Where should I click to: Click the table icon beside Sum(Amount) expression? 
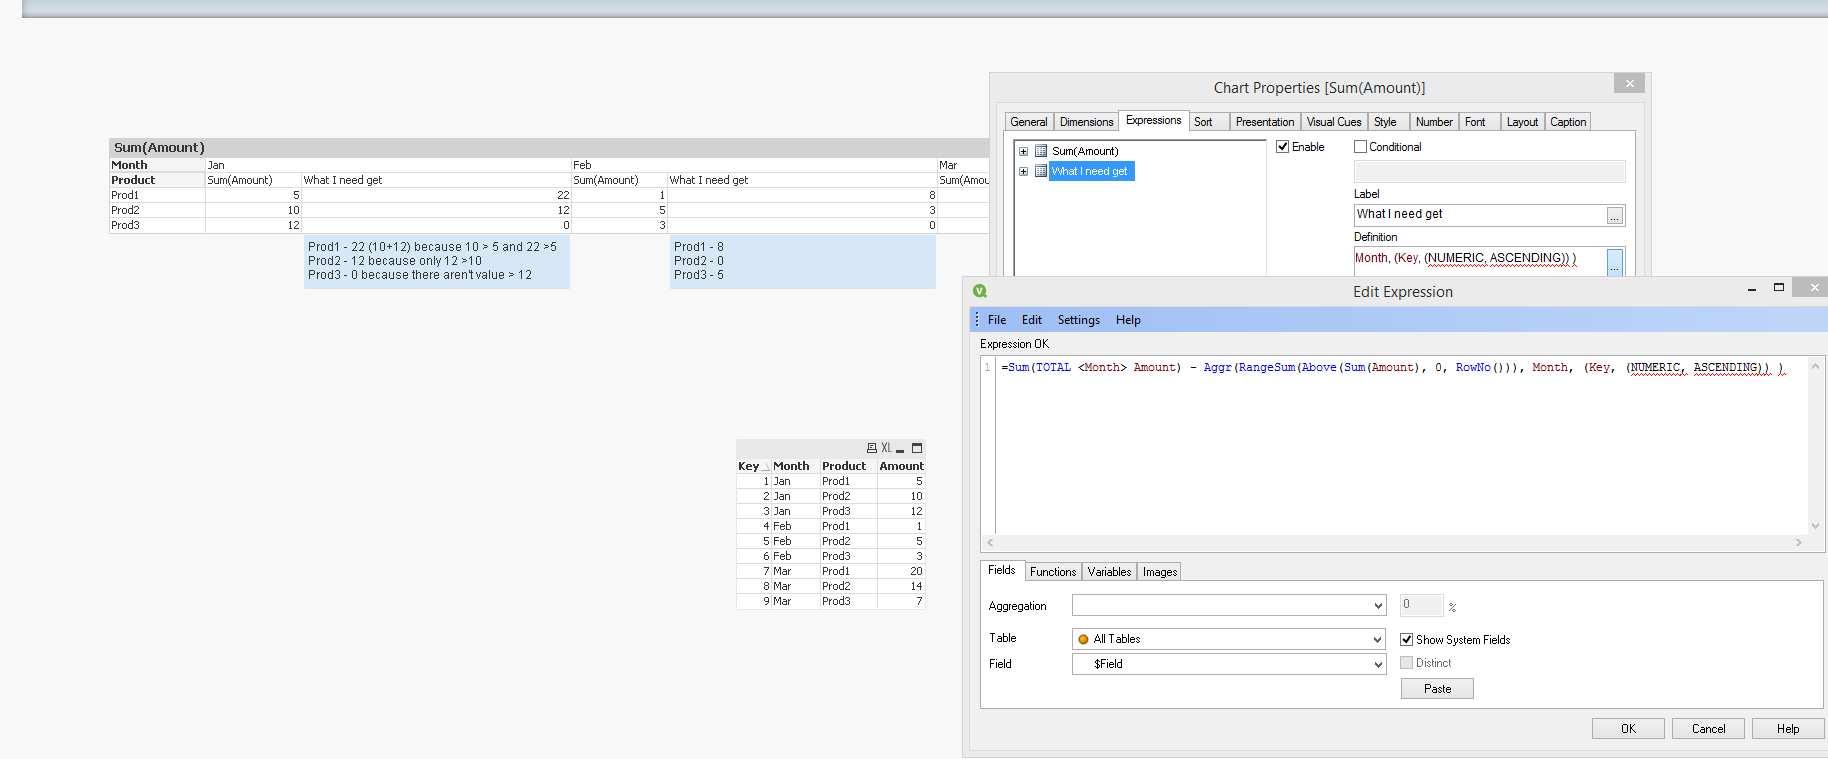click(x=1041, y=151)
